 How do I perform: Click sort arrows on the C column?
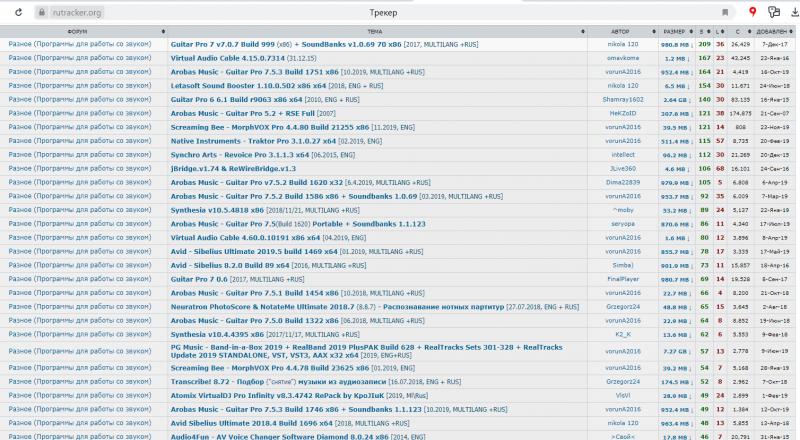tap(747, 32)
